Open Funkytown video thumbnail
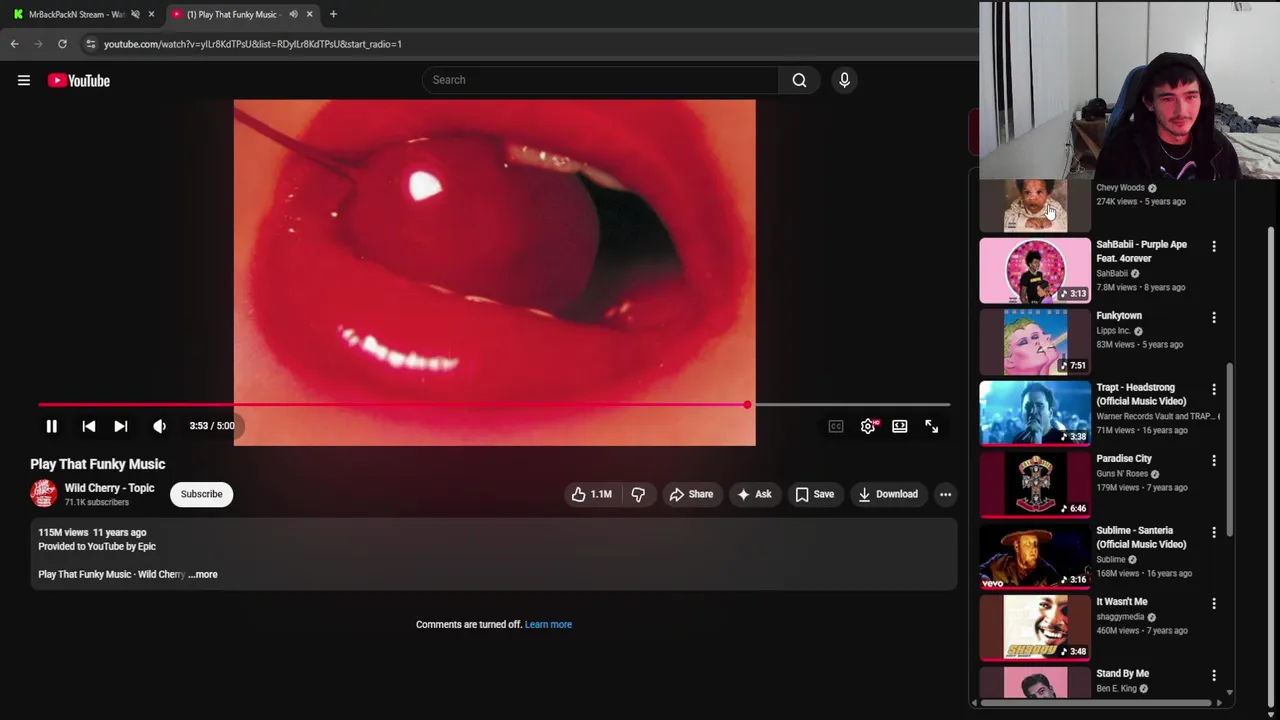This screenshot has height=720, width=1280. pyautogui.click(x=1035, y=342)
